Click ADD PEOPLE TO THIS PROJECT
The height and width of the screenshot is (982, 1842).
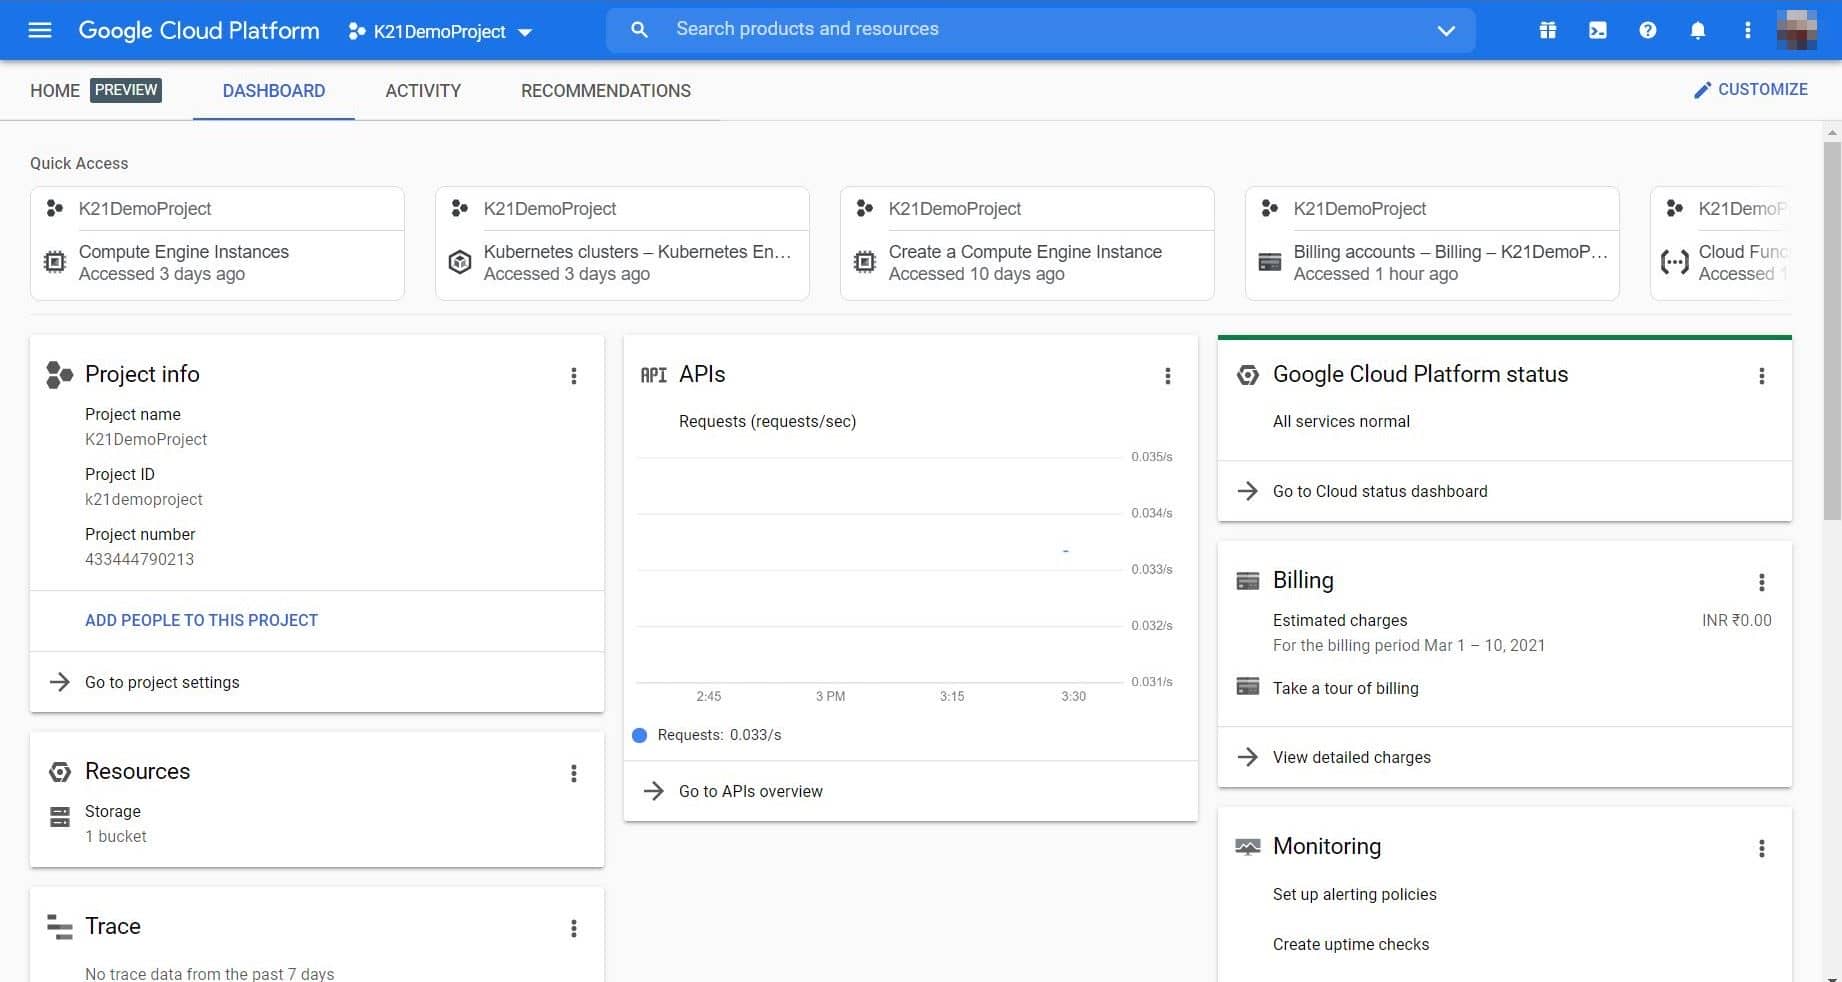click(x=201, y=620)
